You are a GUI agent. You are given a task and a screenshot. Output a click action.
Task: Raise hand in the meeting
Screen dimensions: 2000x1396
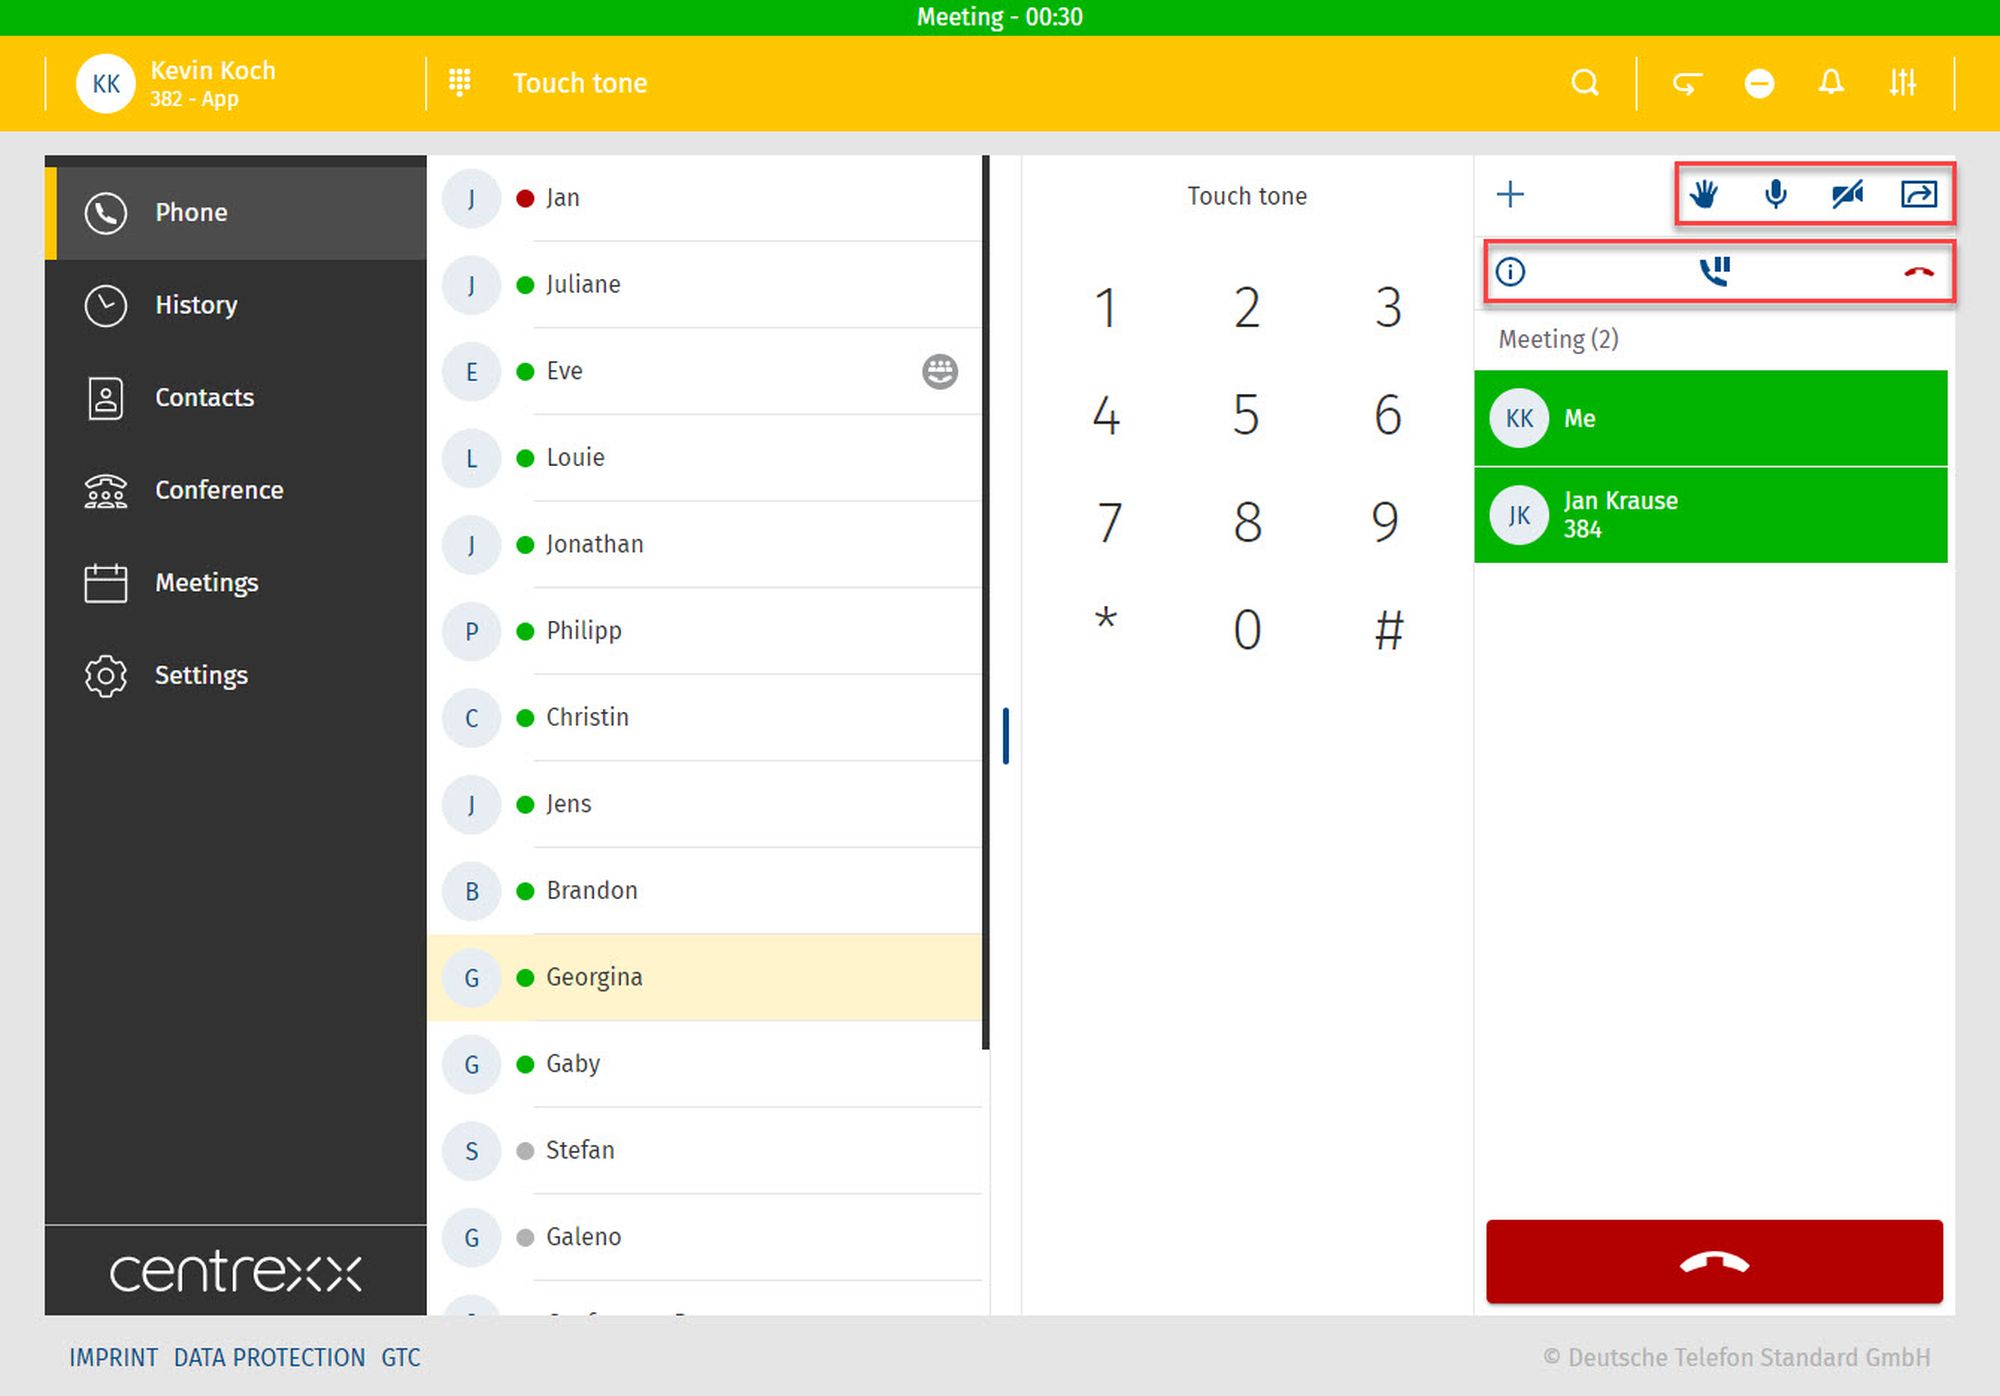click(1704, 193)
